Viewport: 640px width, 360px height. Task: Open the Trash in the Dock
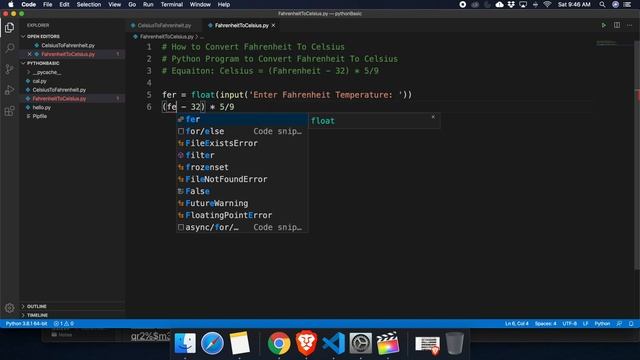[x=454, y=343]
